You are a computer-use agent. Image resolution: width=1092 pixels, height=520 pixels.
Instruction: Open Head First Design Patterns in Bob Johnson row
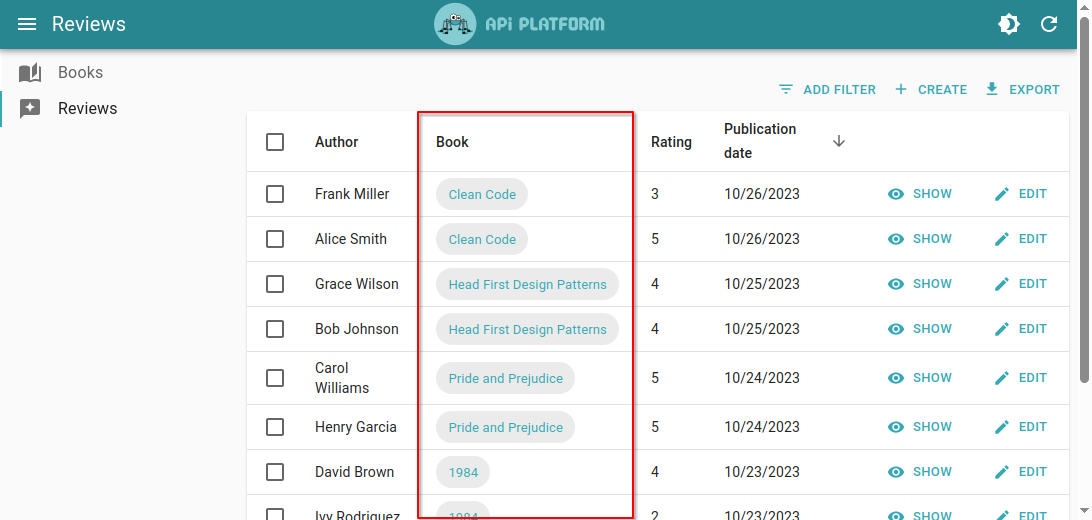point(527,329)
